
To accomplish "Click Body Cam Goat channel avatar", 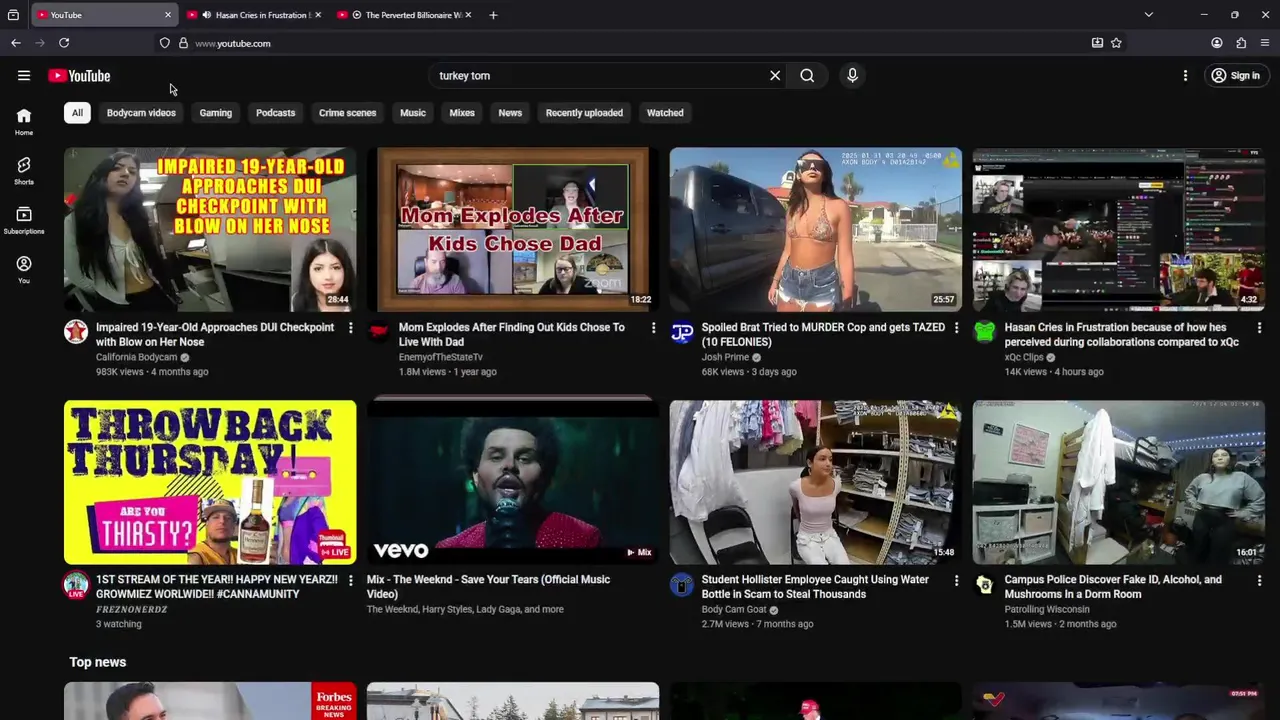I will [x=682, y=584].
